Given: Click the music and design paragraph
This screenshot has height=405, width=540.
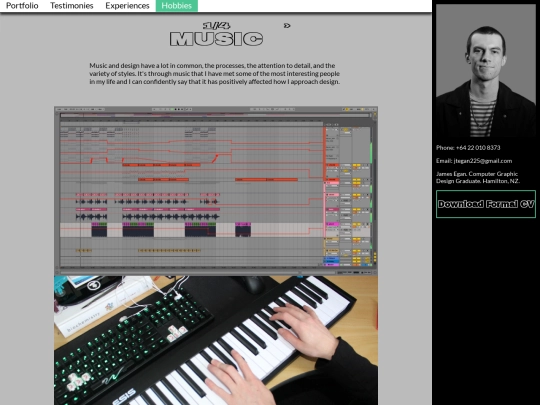Looking at the screenshot, I should pos(215,74).
